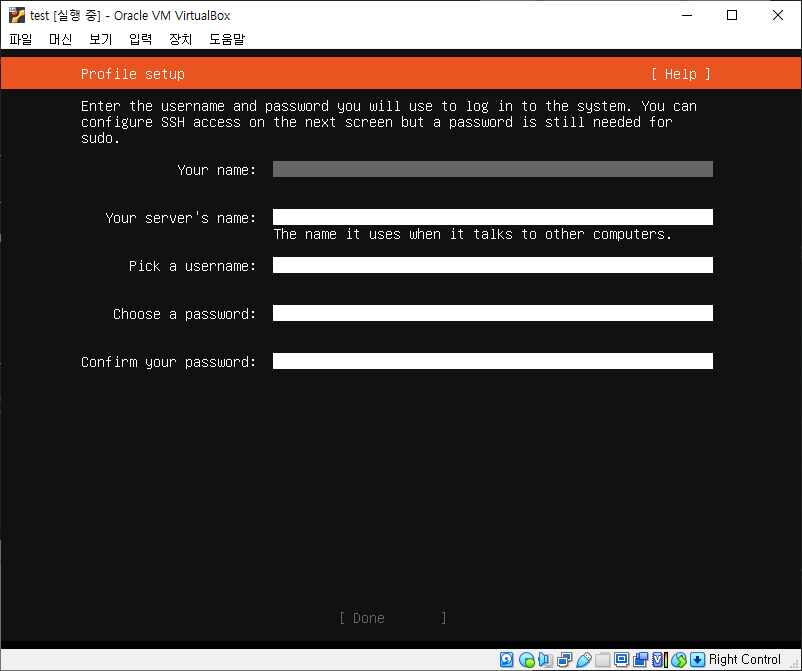Minimize the VirtualBox window
802x671 pixels.
(x=687, y=15)
